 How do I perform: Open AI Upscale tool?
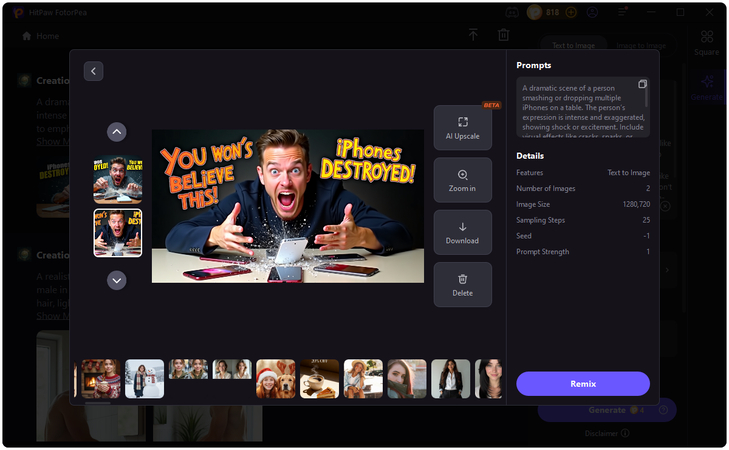point(463,128)
